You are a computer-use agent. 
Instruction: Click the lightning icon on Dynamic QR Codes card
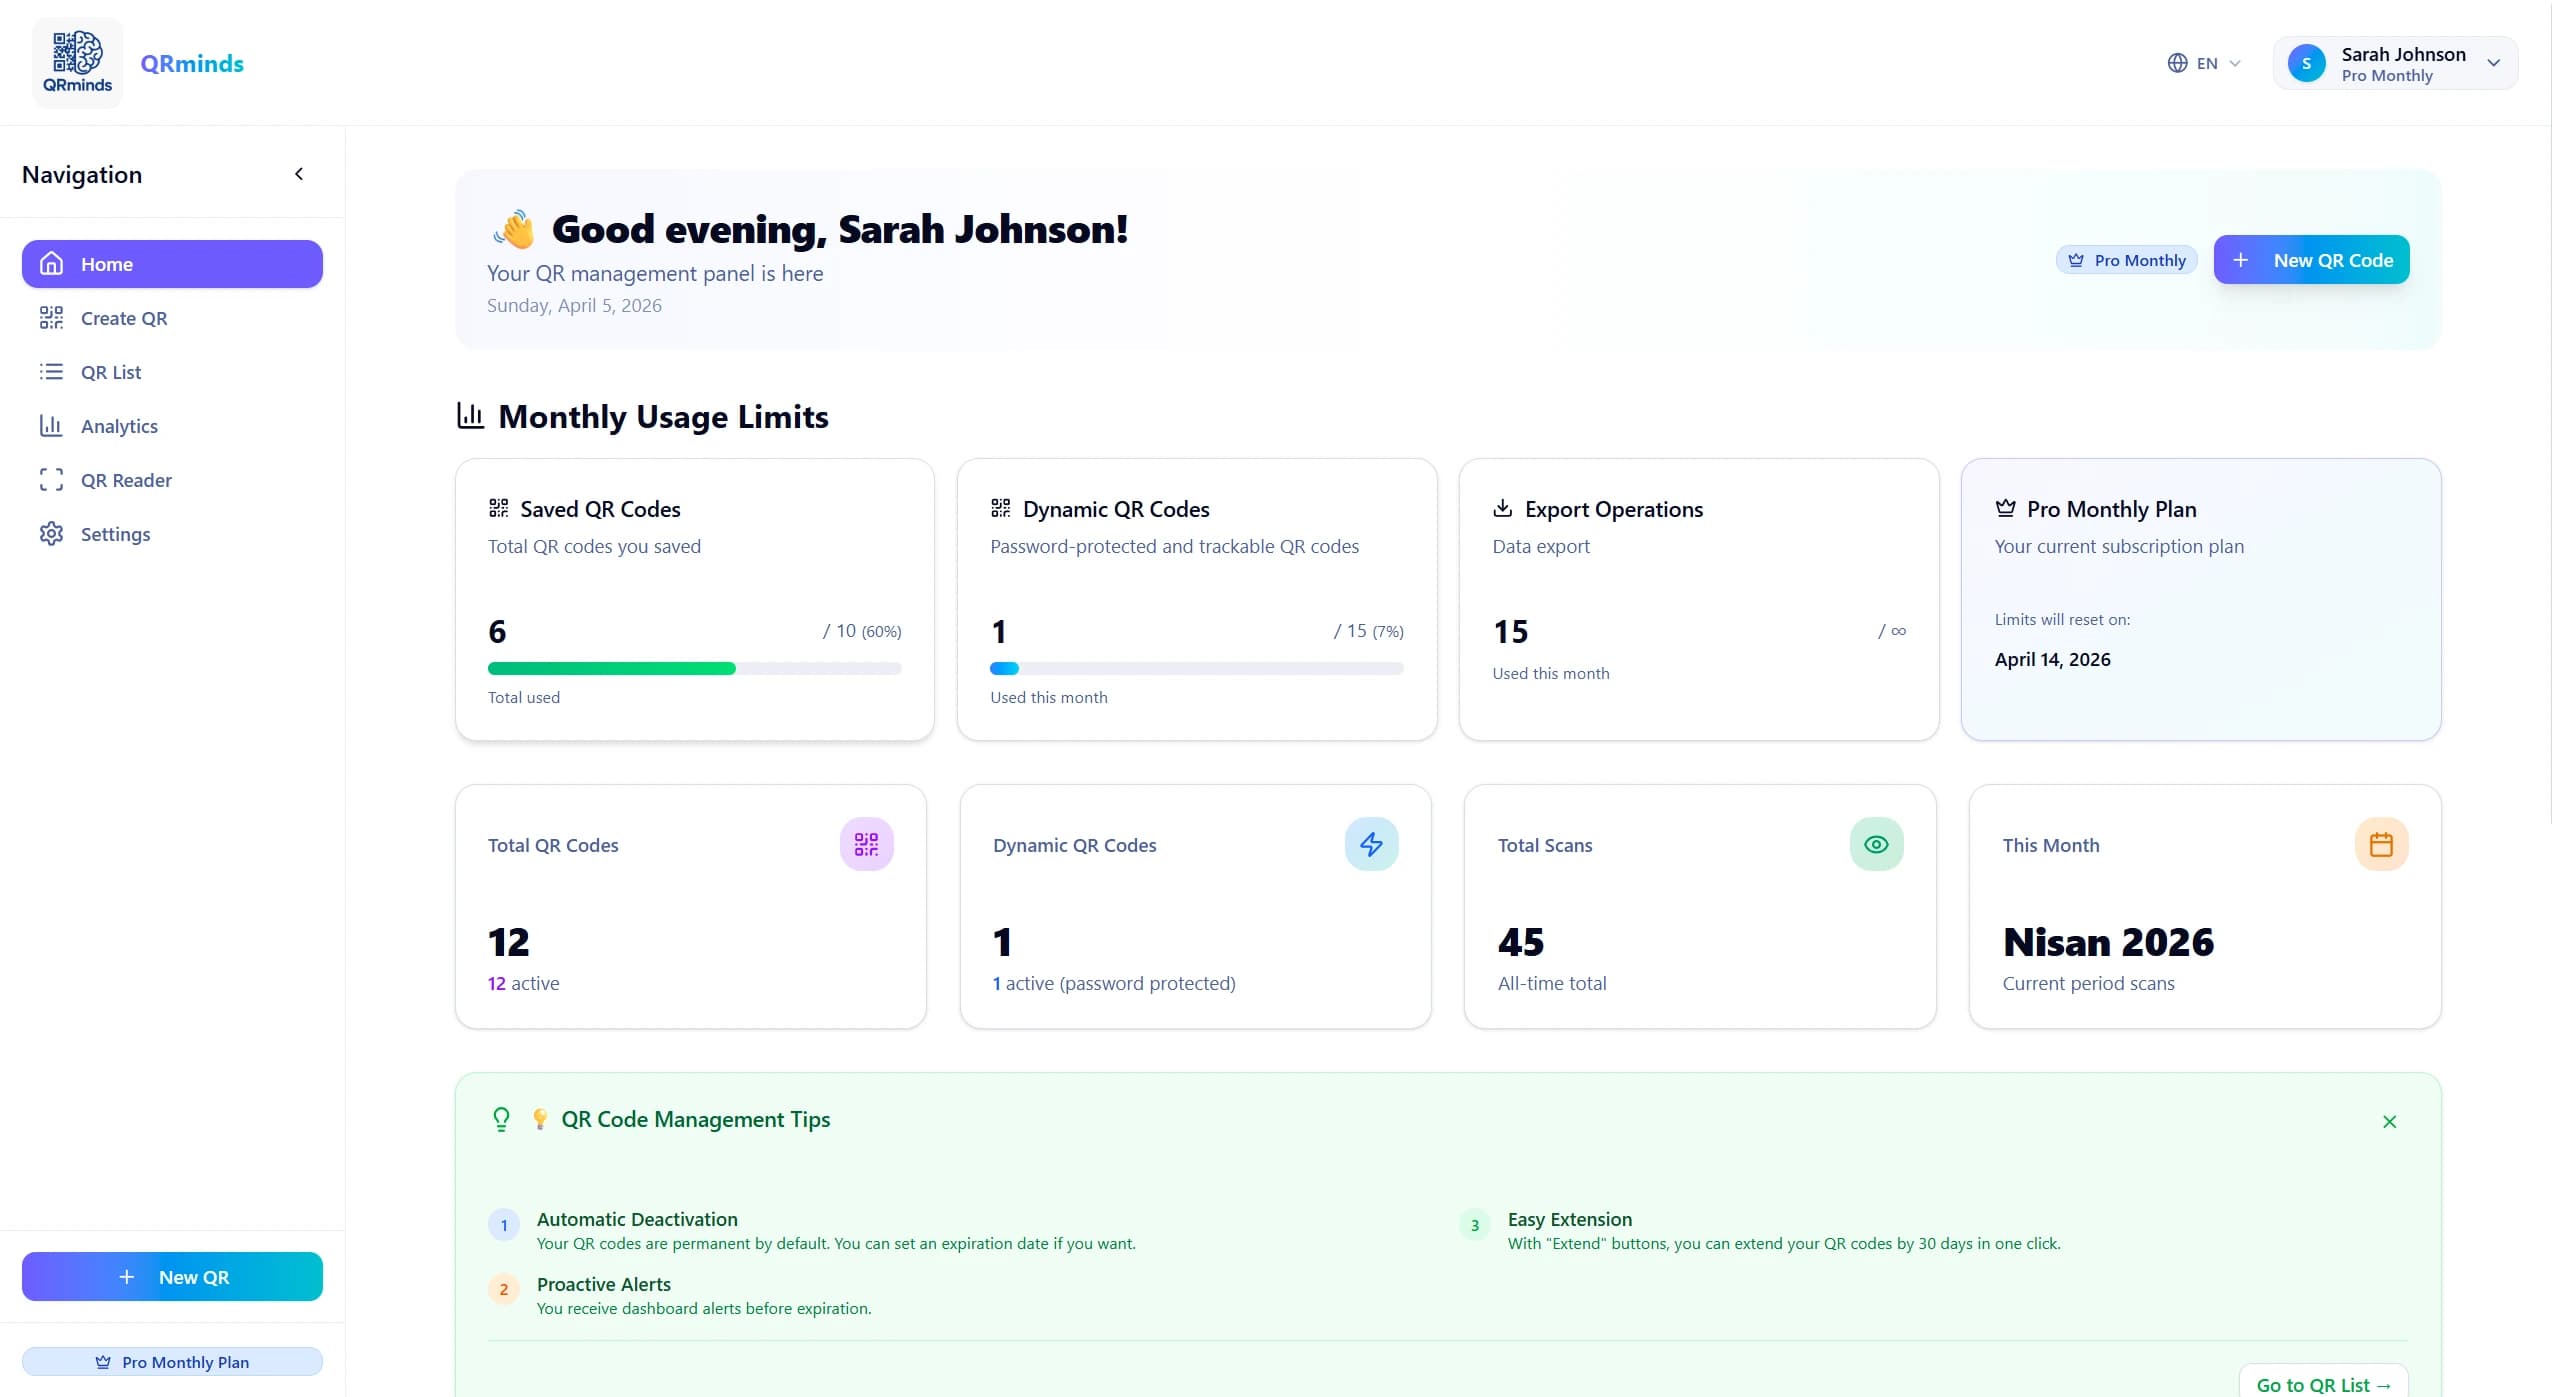pyautogui.click(x=1371, y=844)
